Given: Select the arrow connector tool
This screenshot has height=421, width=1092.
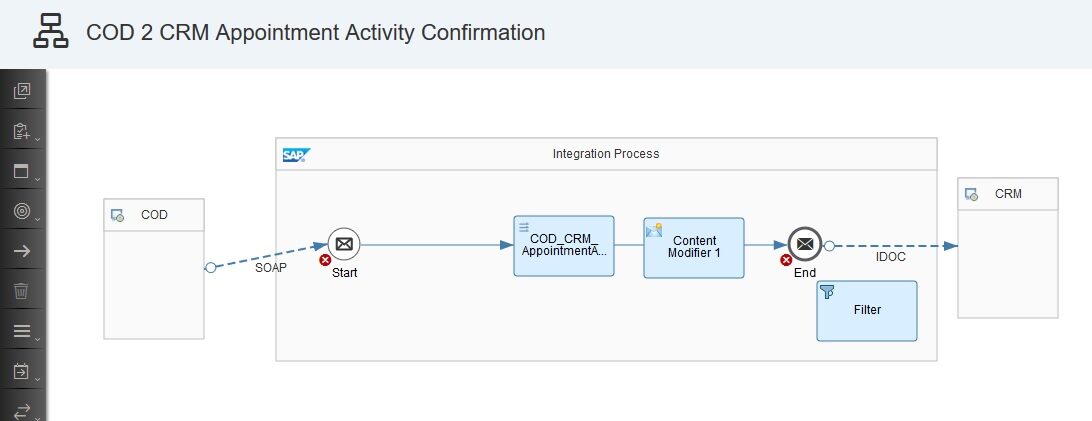Looking at the screenshot, I should pyautogui.click(x=22, y=251).
